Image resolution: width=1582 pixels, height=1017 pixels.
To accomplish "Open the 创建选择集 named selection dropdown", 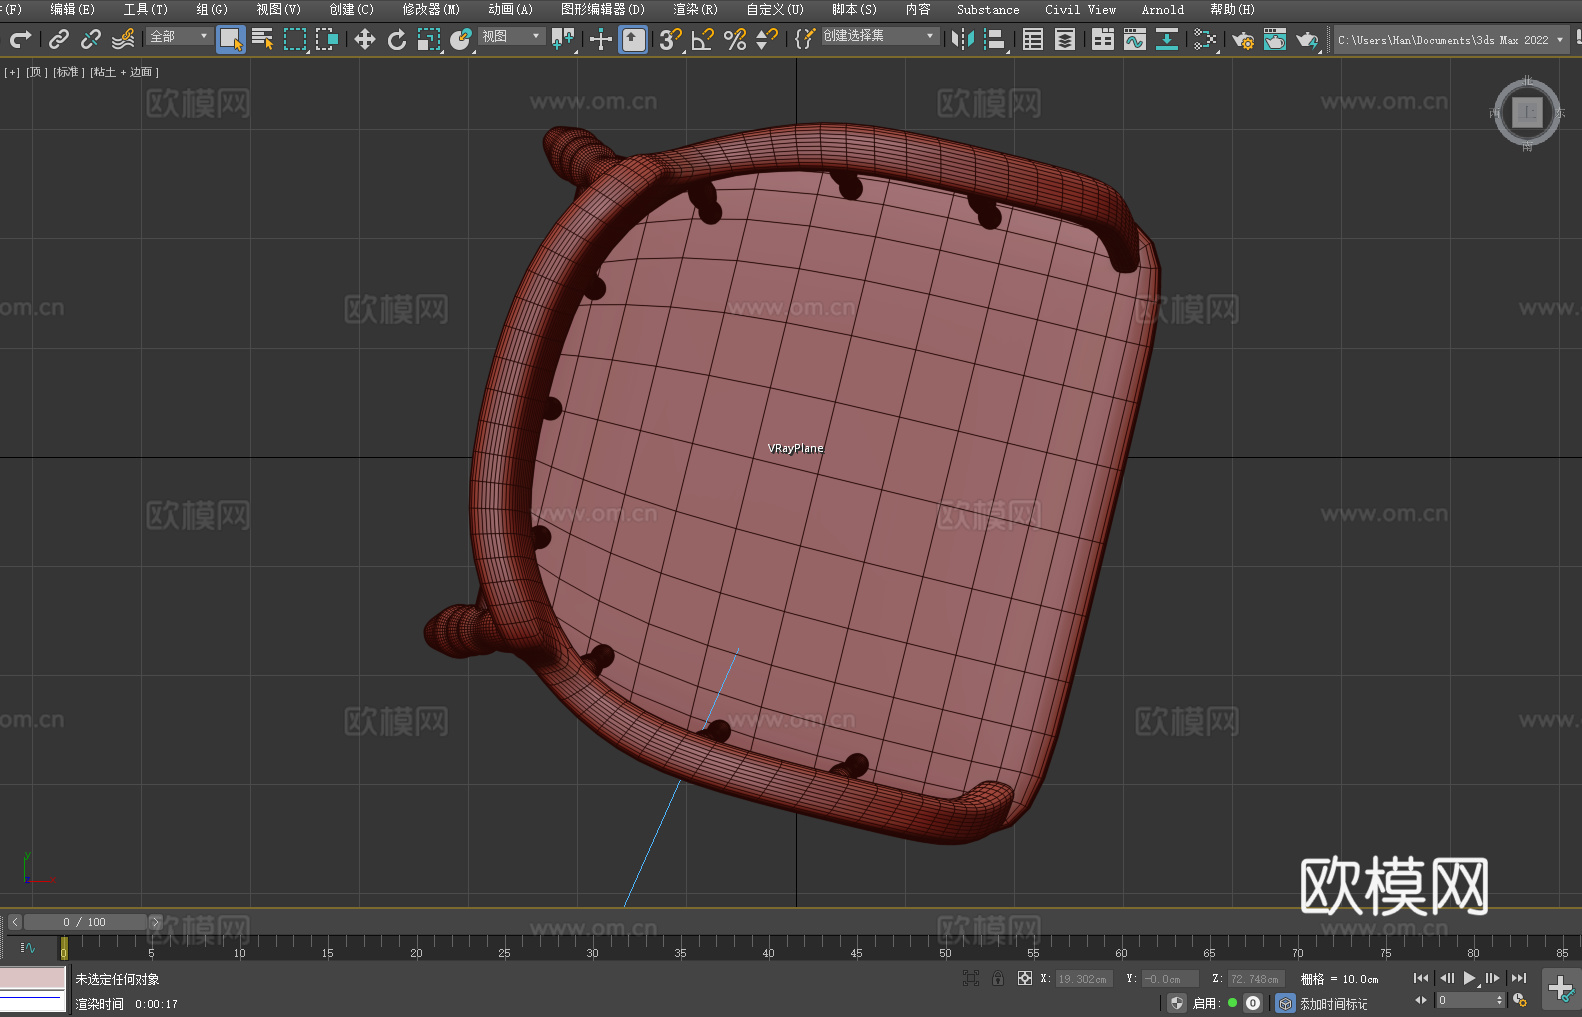I will click(x=880, y=36).
